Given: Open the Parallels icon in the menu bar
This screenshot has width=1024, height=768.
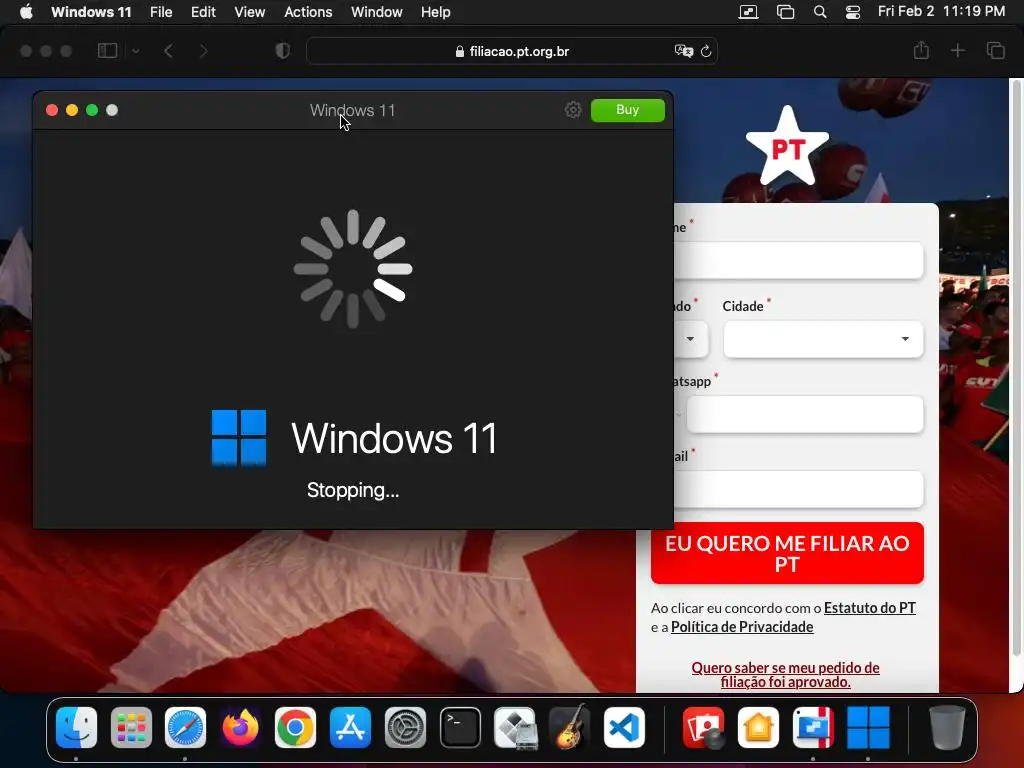Looking at the screenshot, I should pos(748,12).
